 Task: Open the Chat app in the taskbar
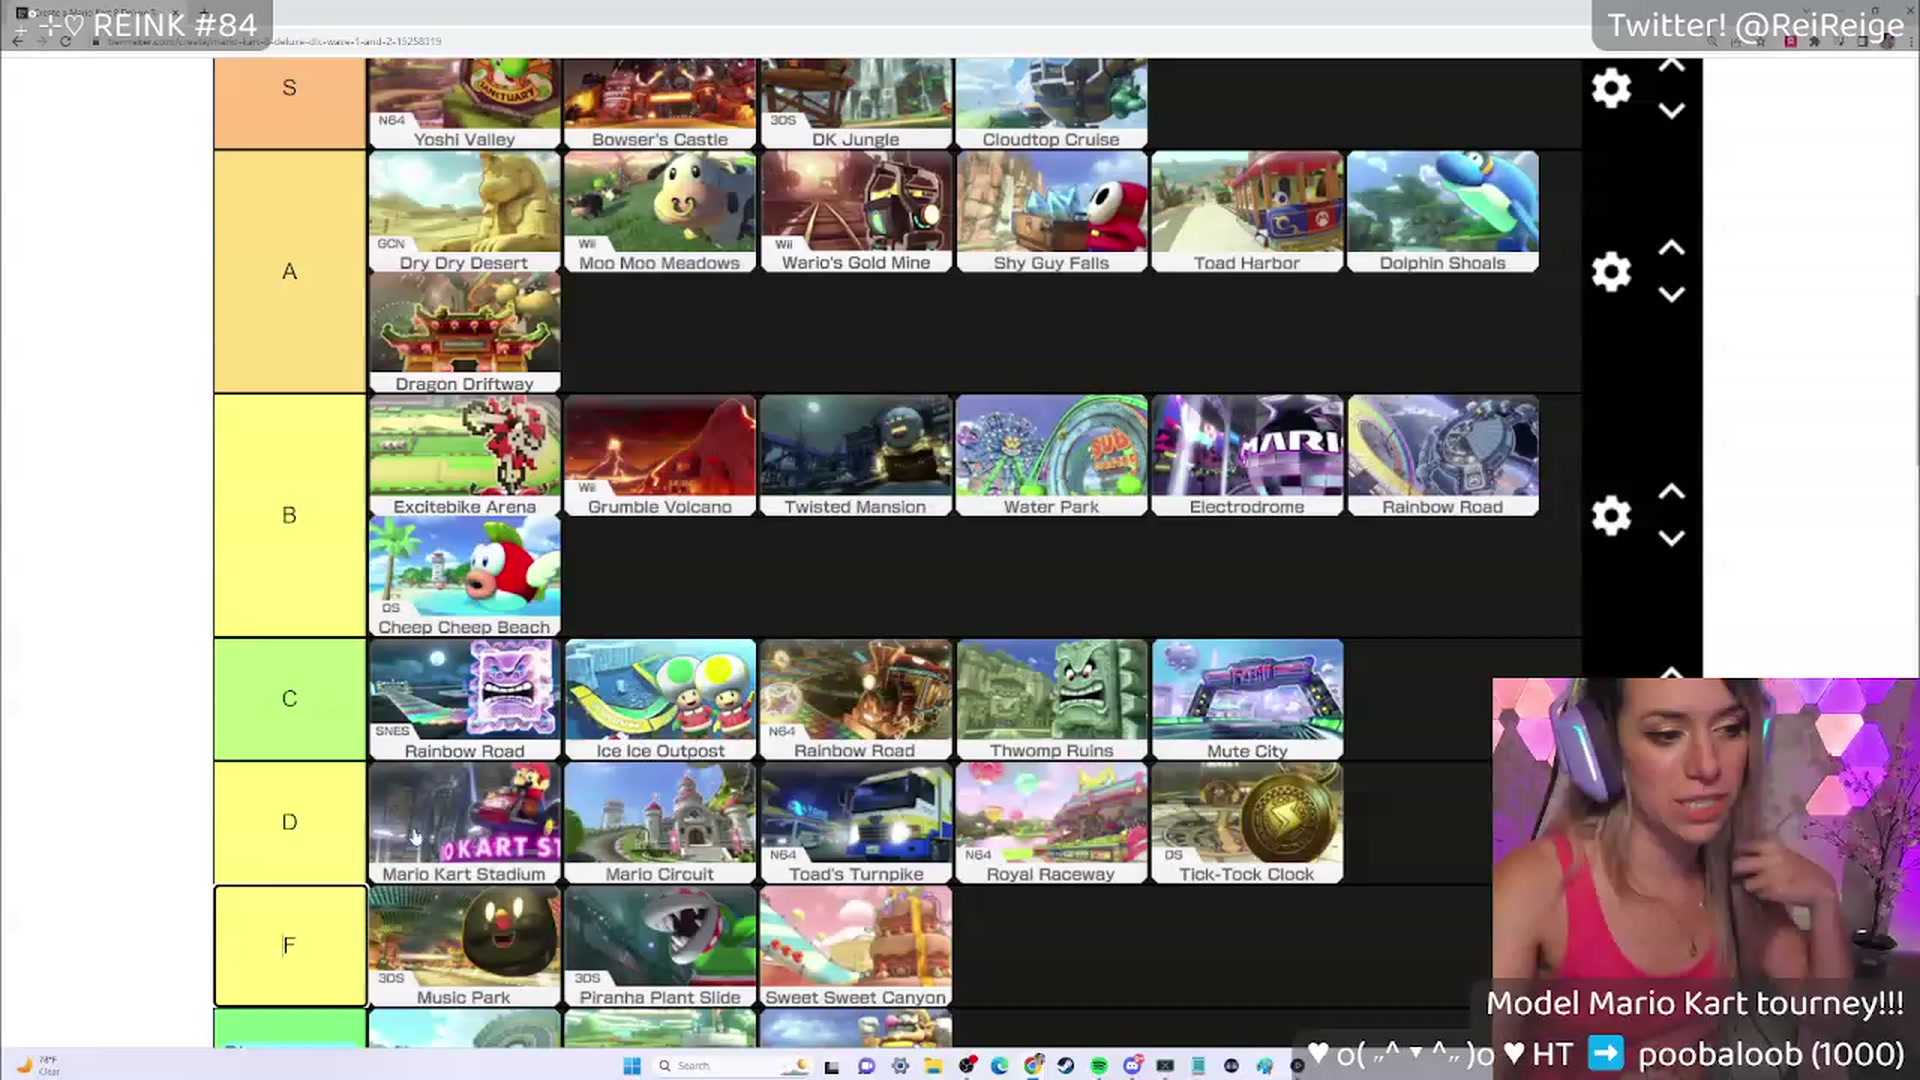click(x=866, y=1066)
